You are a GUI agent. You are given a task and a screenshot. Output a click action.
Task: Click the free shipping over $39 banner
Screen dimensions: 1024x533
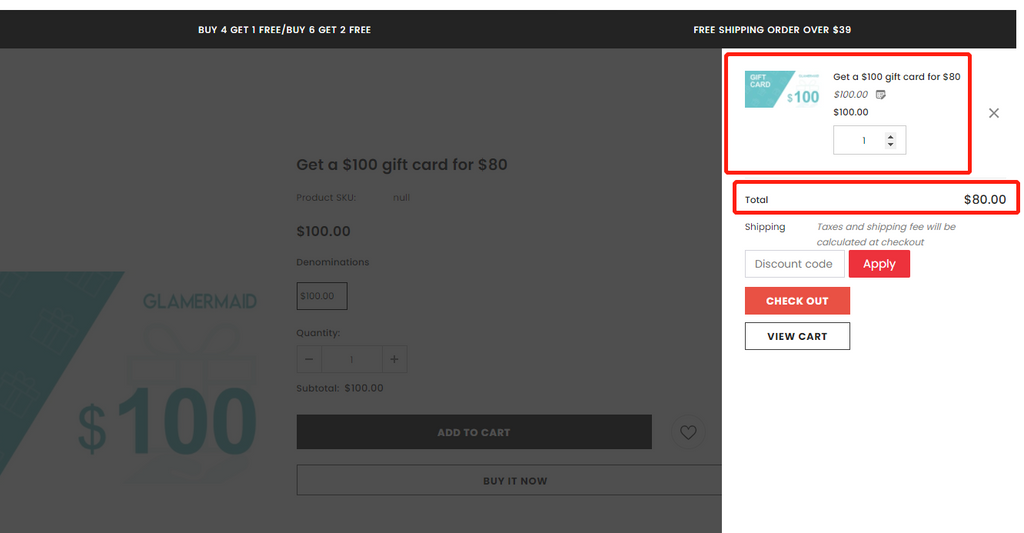pyautogui.click(x=772, y=30)
